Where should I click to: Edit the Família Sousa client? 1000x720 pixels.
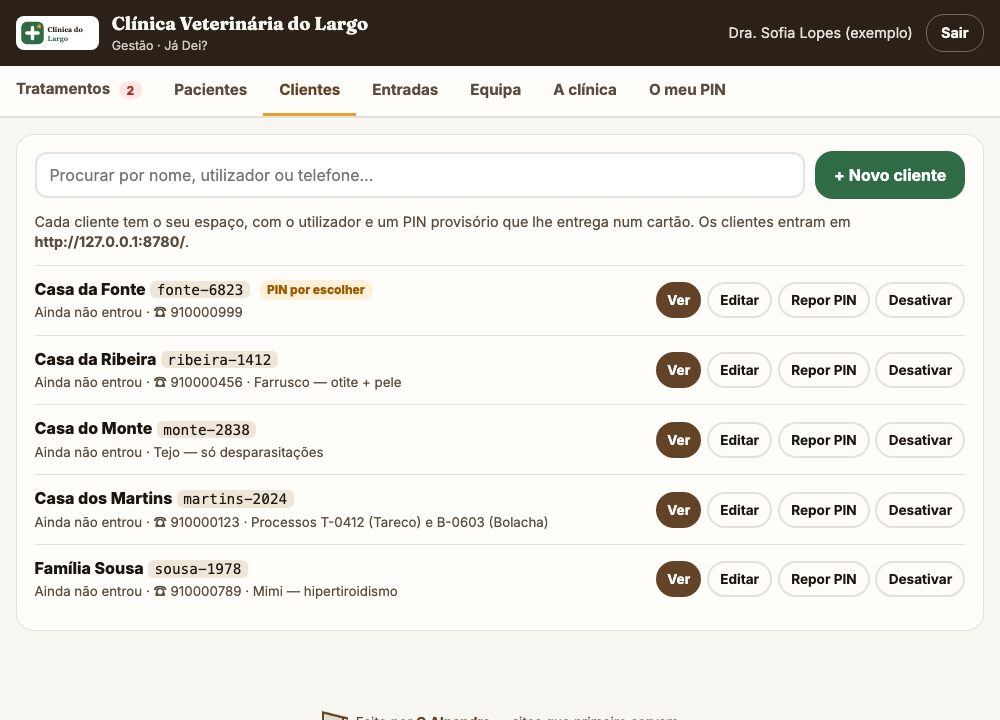pyautogui.click(x=739, y=579)
